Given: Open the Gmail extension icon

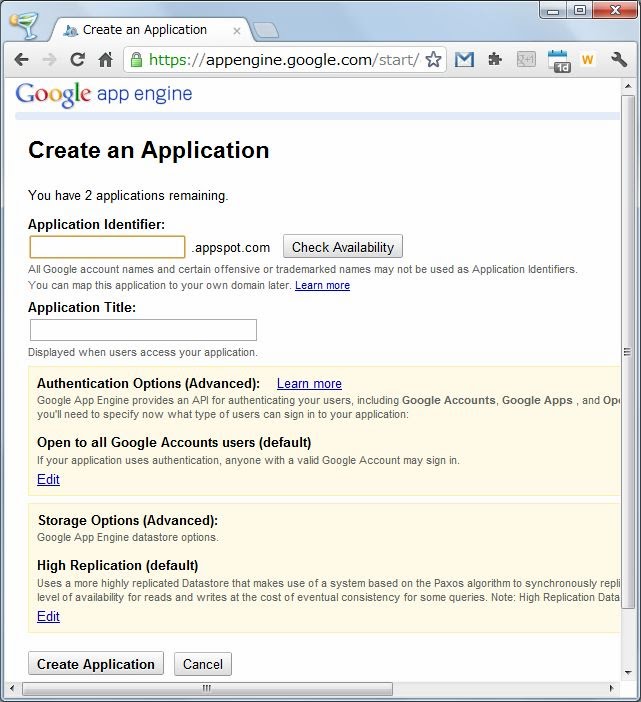Looking at the screenshot, I should 464,60.
